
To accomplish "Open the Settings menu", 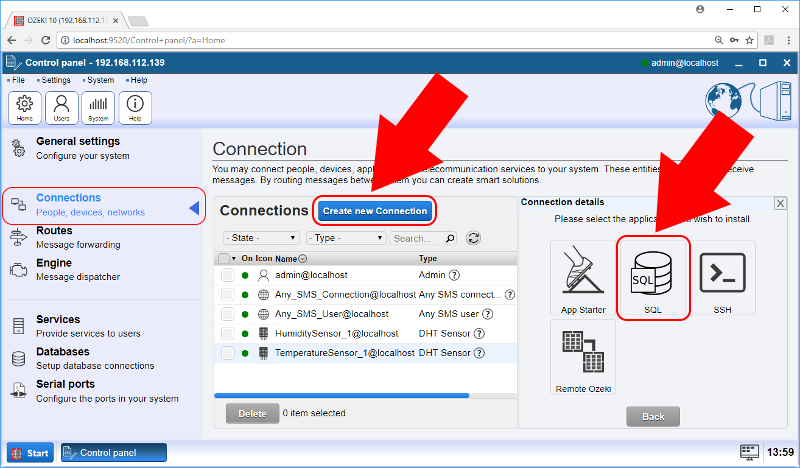I will coord(54,80).
